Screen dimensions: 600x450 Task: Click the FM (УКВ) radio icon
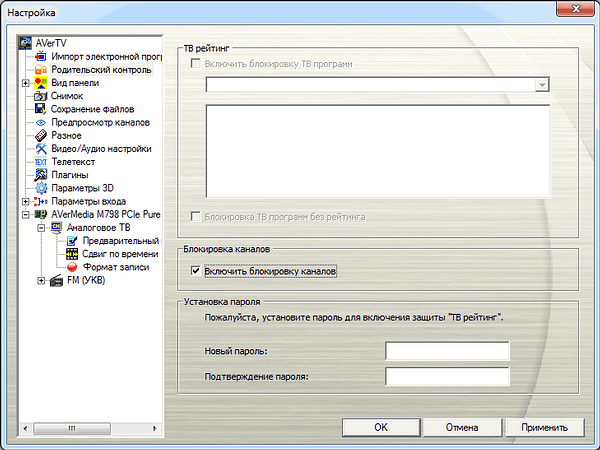(x=56, y=280)
